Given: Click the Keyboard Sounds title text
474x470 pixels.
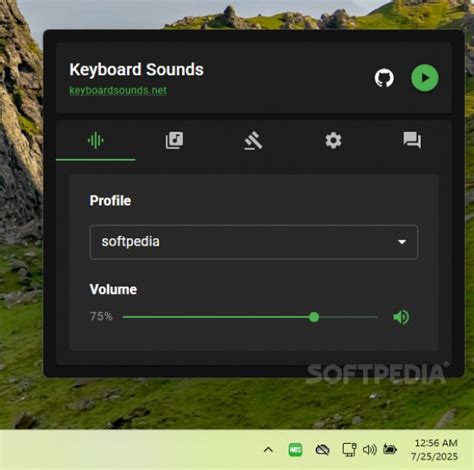Looking at the screenshot, I should [x=136, y=70].
